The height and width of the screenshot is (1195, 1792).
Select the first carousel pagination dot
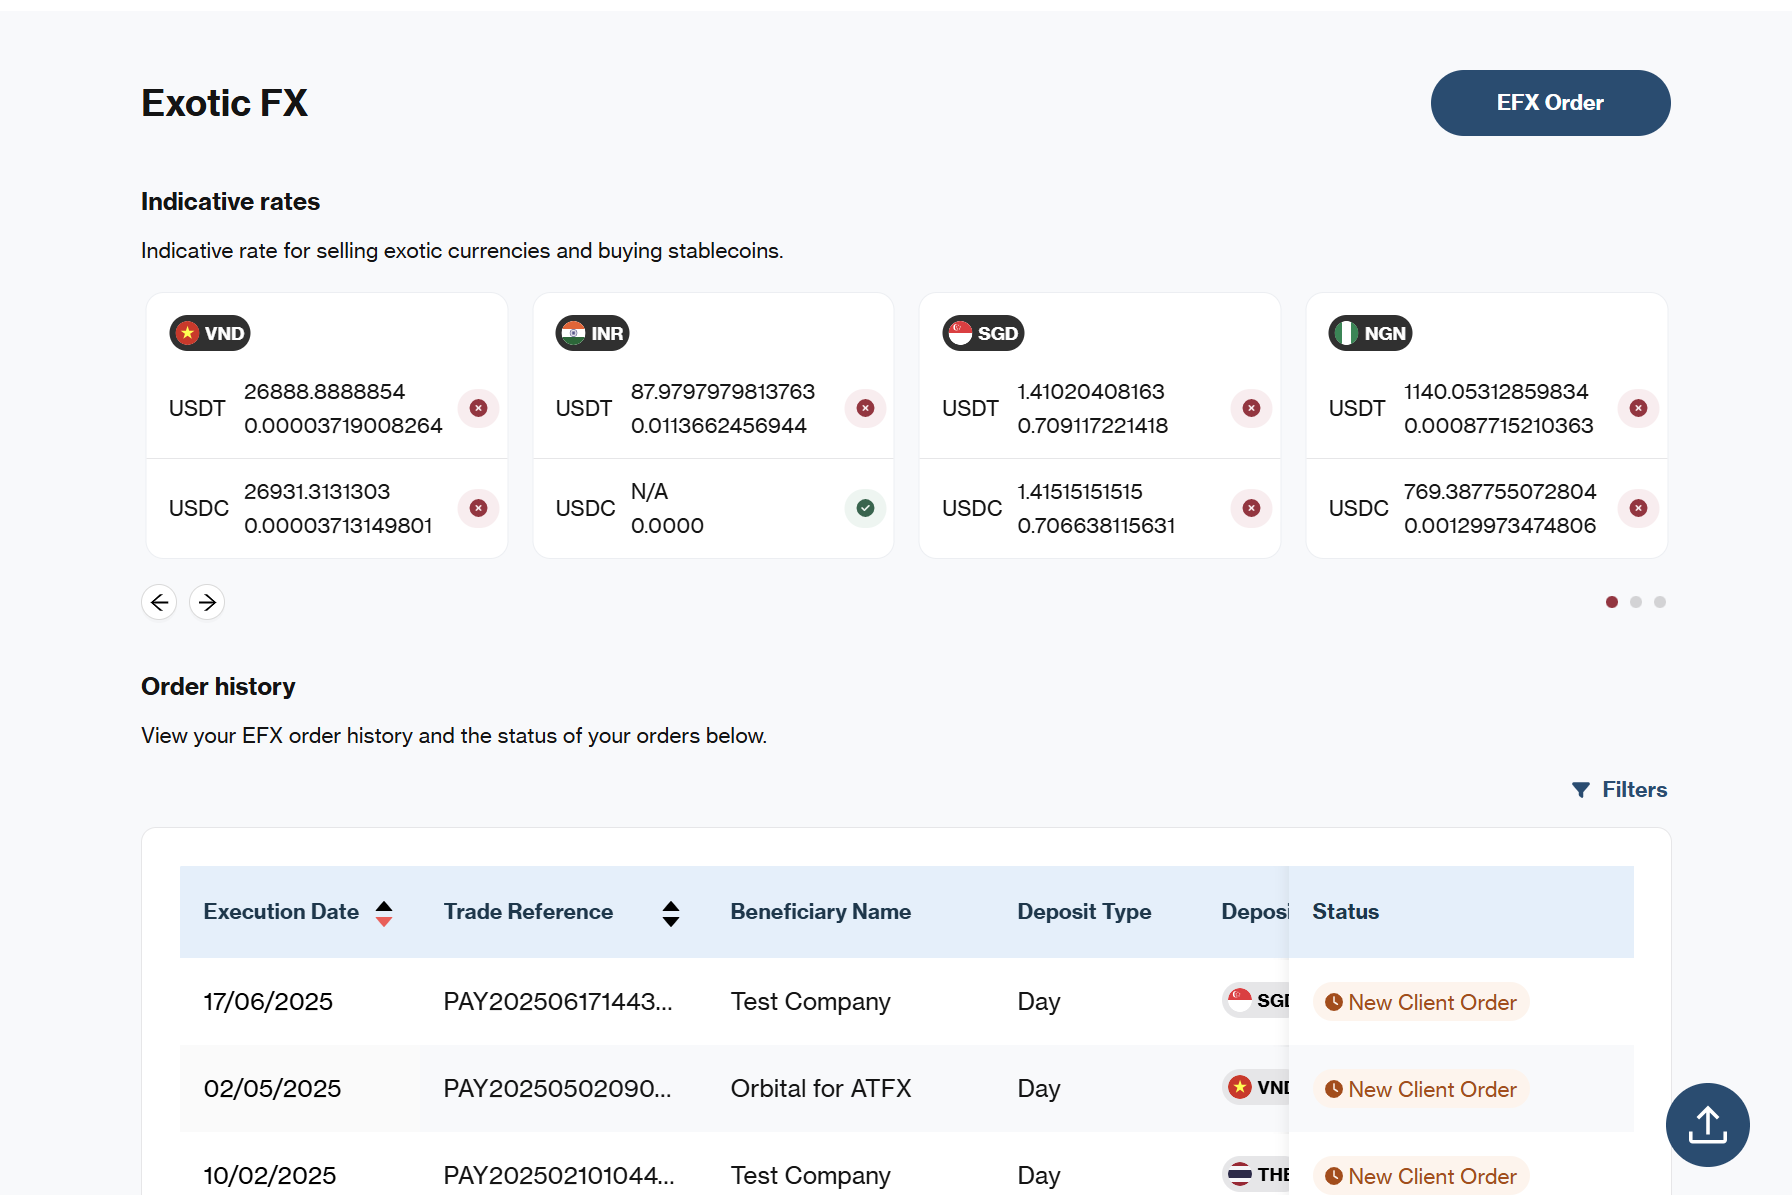pyautogui.click(x=1612, y=602)
